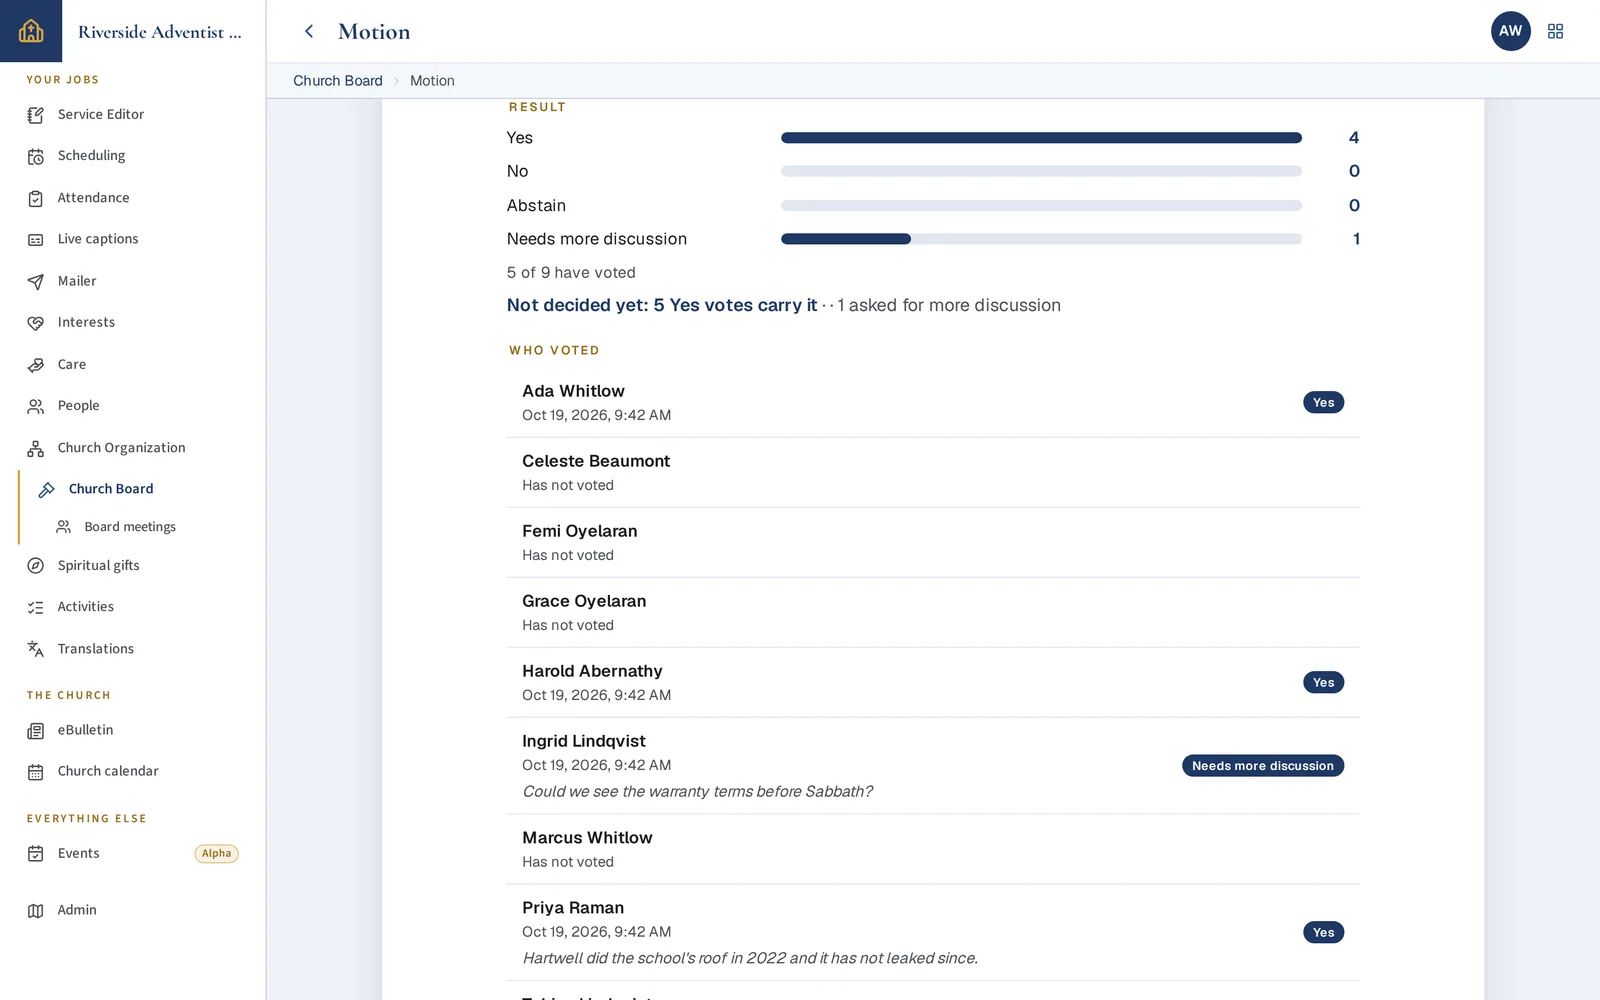
Task: Click Harold Abernathy's Yes badge
Action: click(x=1323, y=682)
